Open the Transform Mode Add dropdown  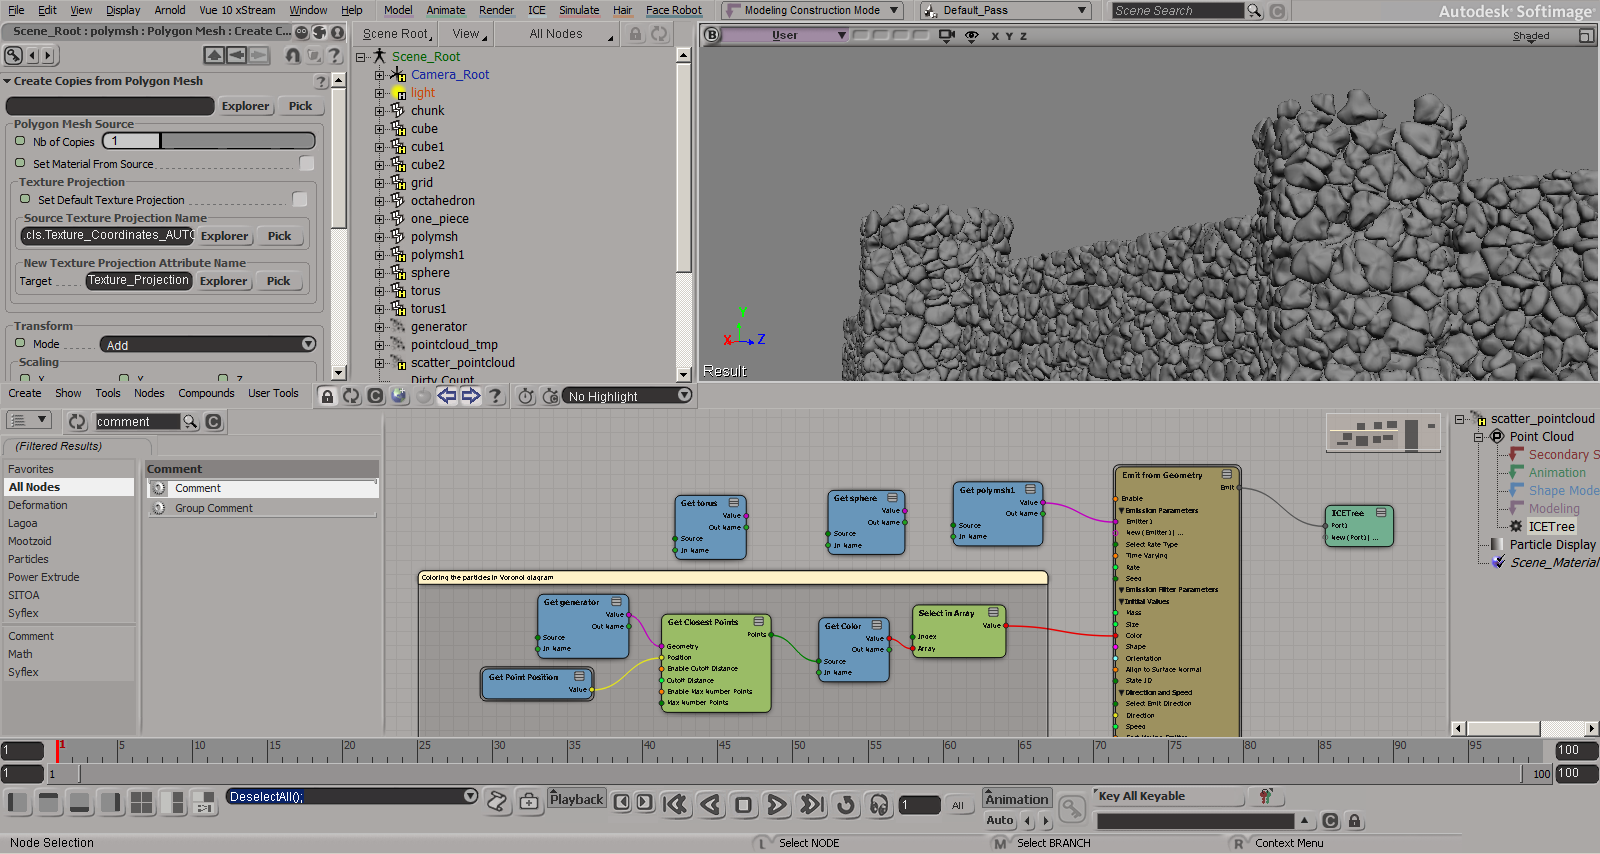(x=208, y=344)
